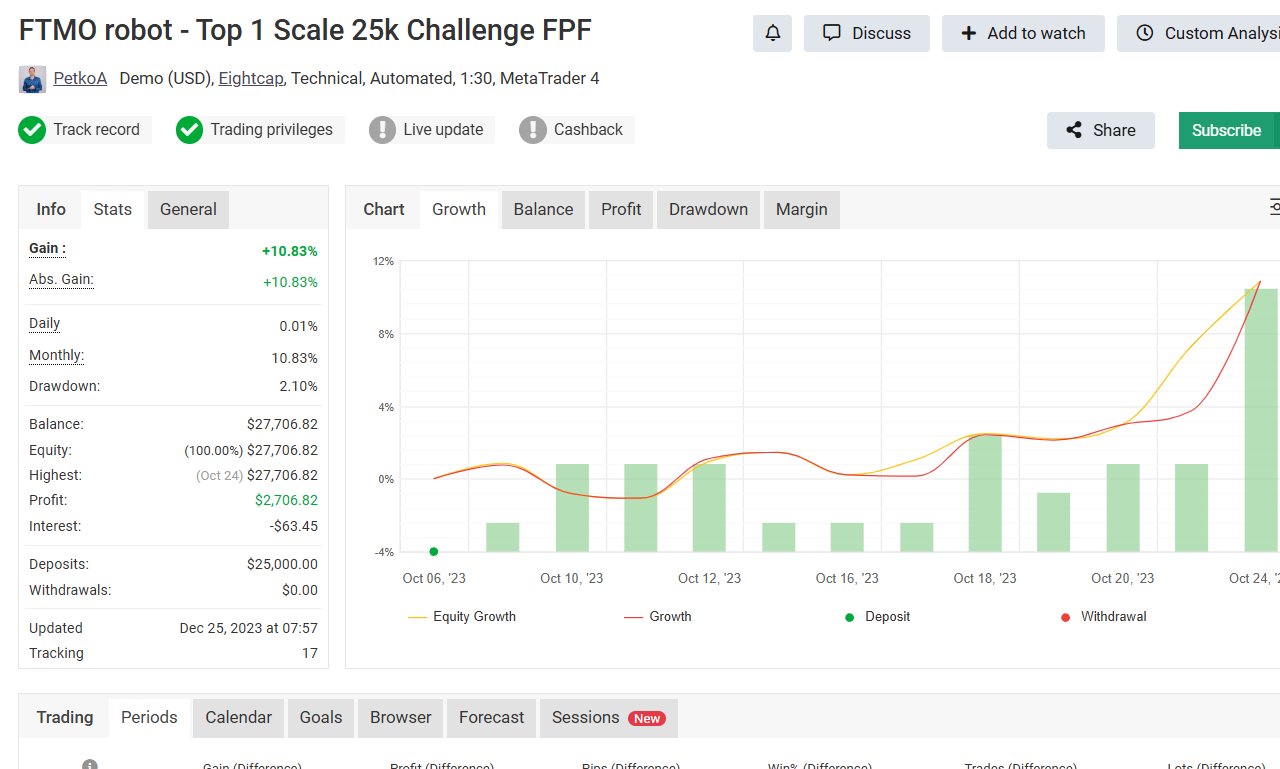This screenshot has width=1280, height=769.
Task: Switch to the Stats tab
Action: coord(113,210)
